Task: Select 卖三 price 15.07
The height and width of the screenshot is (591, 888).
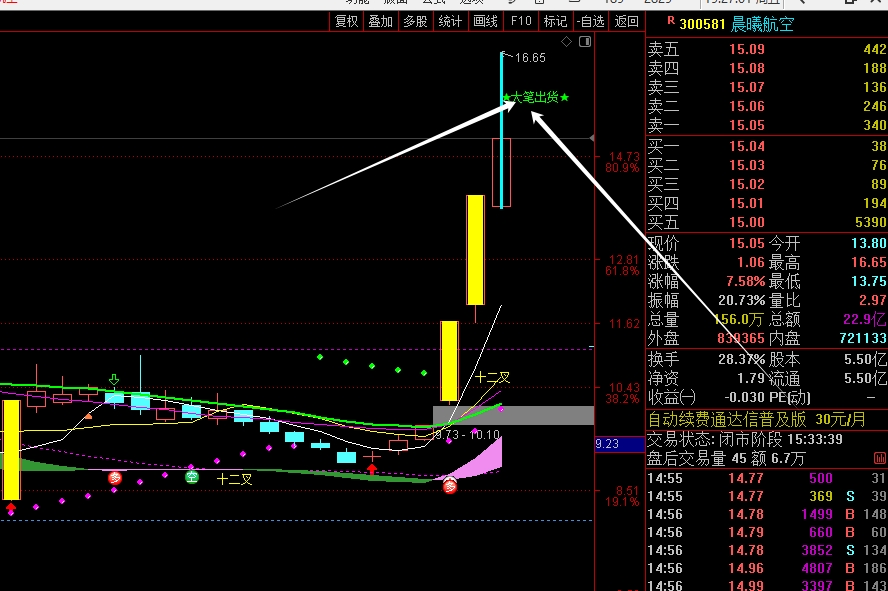Action: 746,87
